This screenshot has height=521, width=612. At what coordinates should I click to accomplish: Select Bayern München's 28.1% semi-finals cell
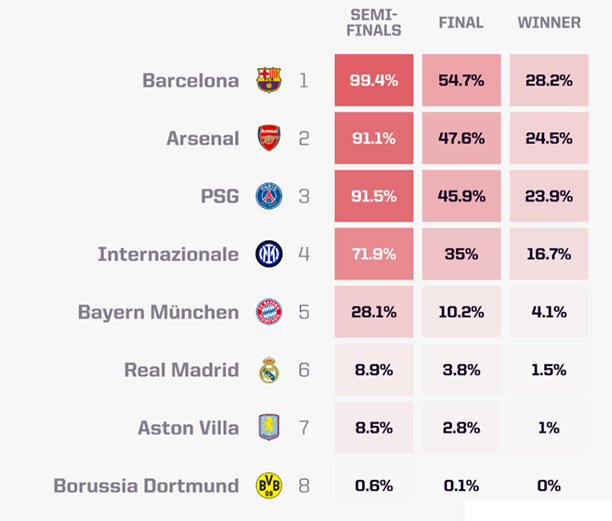(x=375, y=312)
